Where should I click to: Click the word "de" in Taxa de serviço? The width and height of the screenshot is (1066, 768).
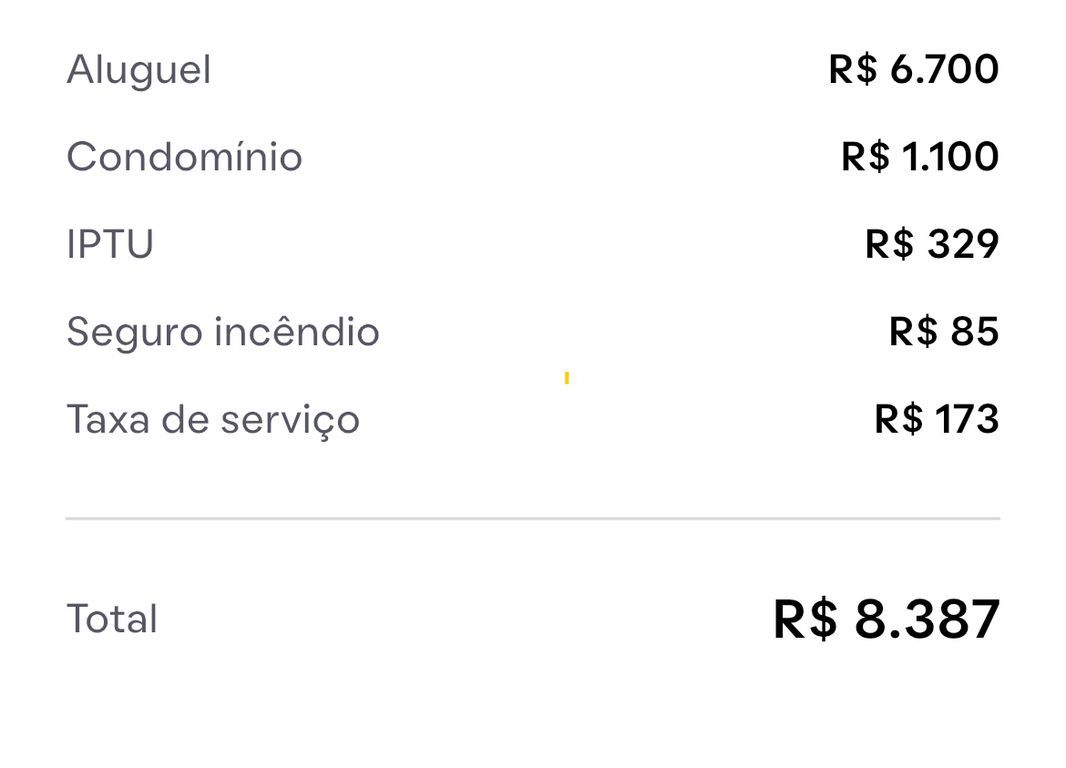185,419
